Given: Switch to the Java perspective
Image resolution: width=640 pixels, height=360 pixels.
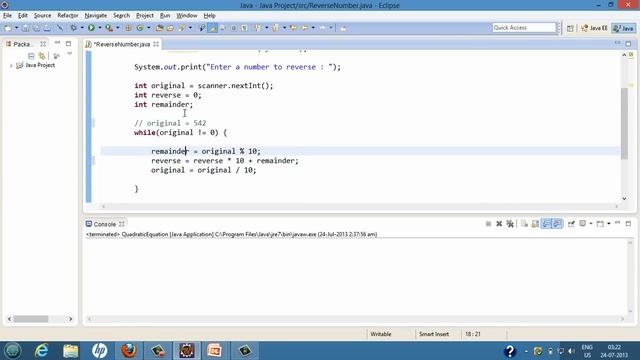Looking at the screenshot, I should pyautogui.click(x=624, y=28).
